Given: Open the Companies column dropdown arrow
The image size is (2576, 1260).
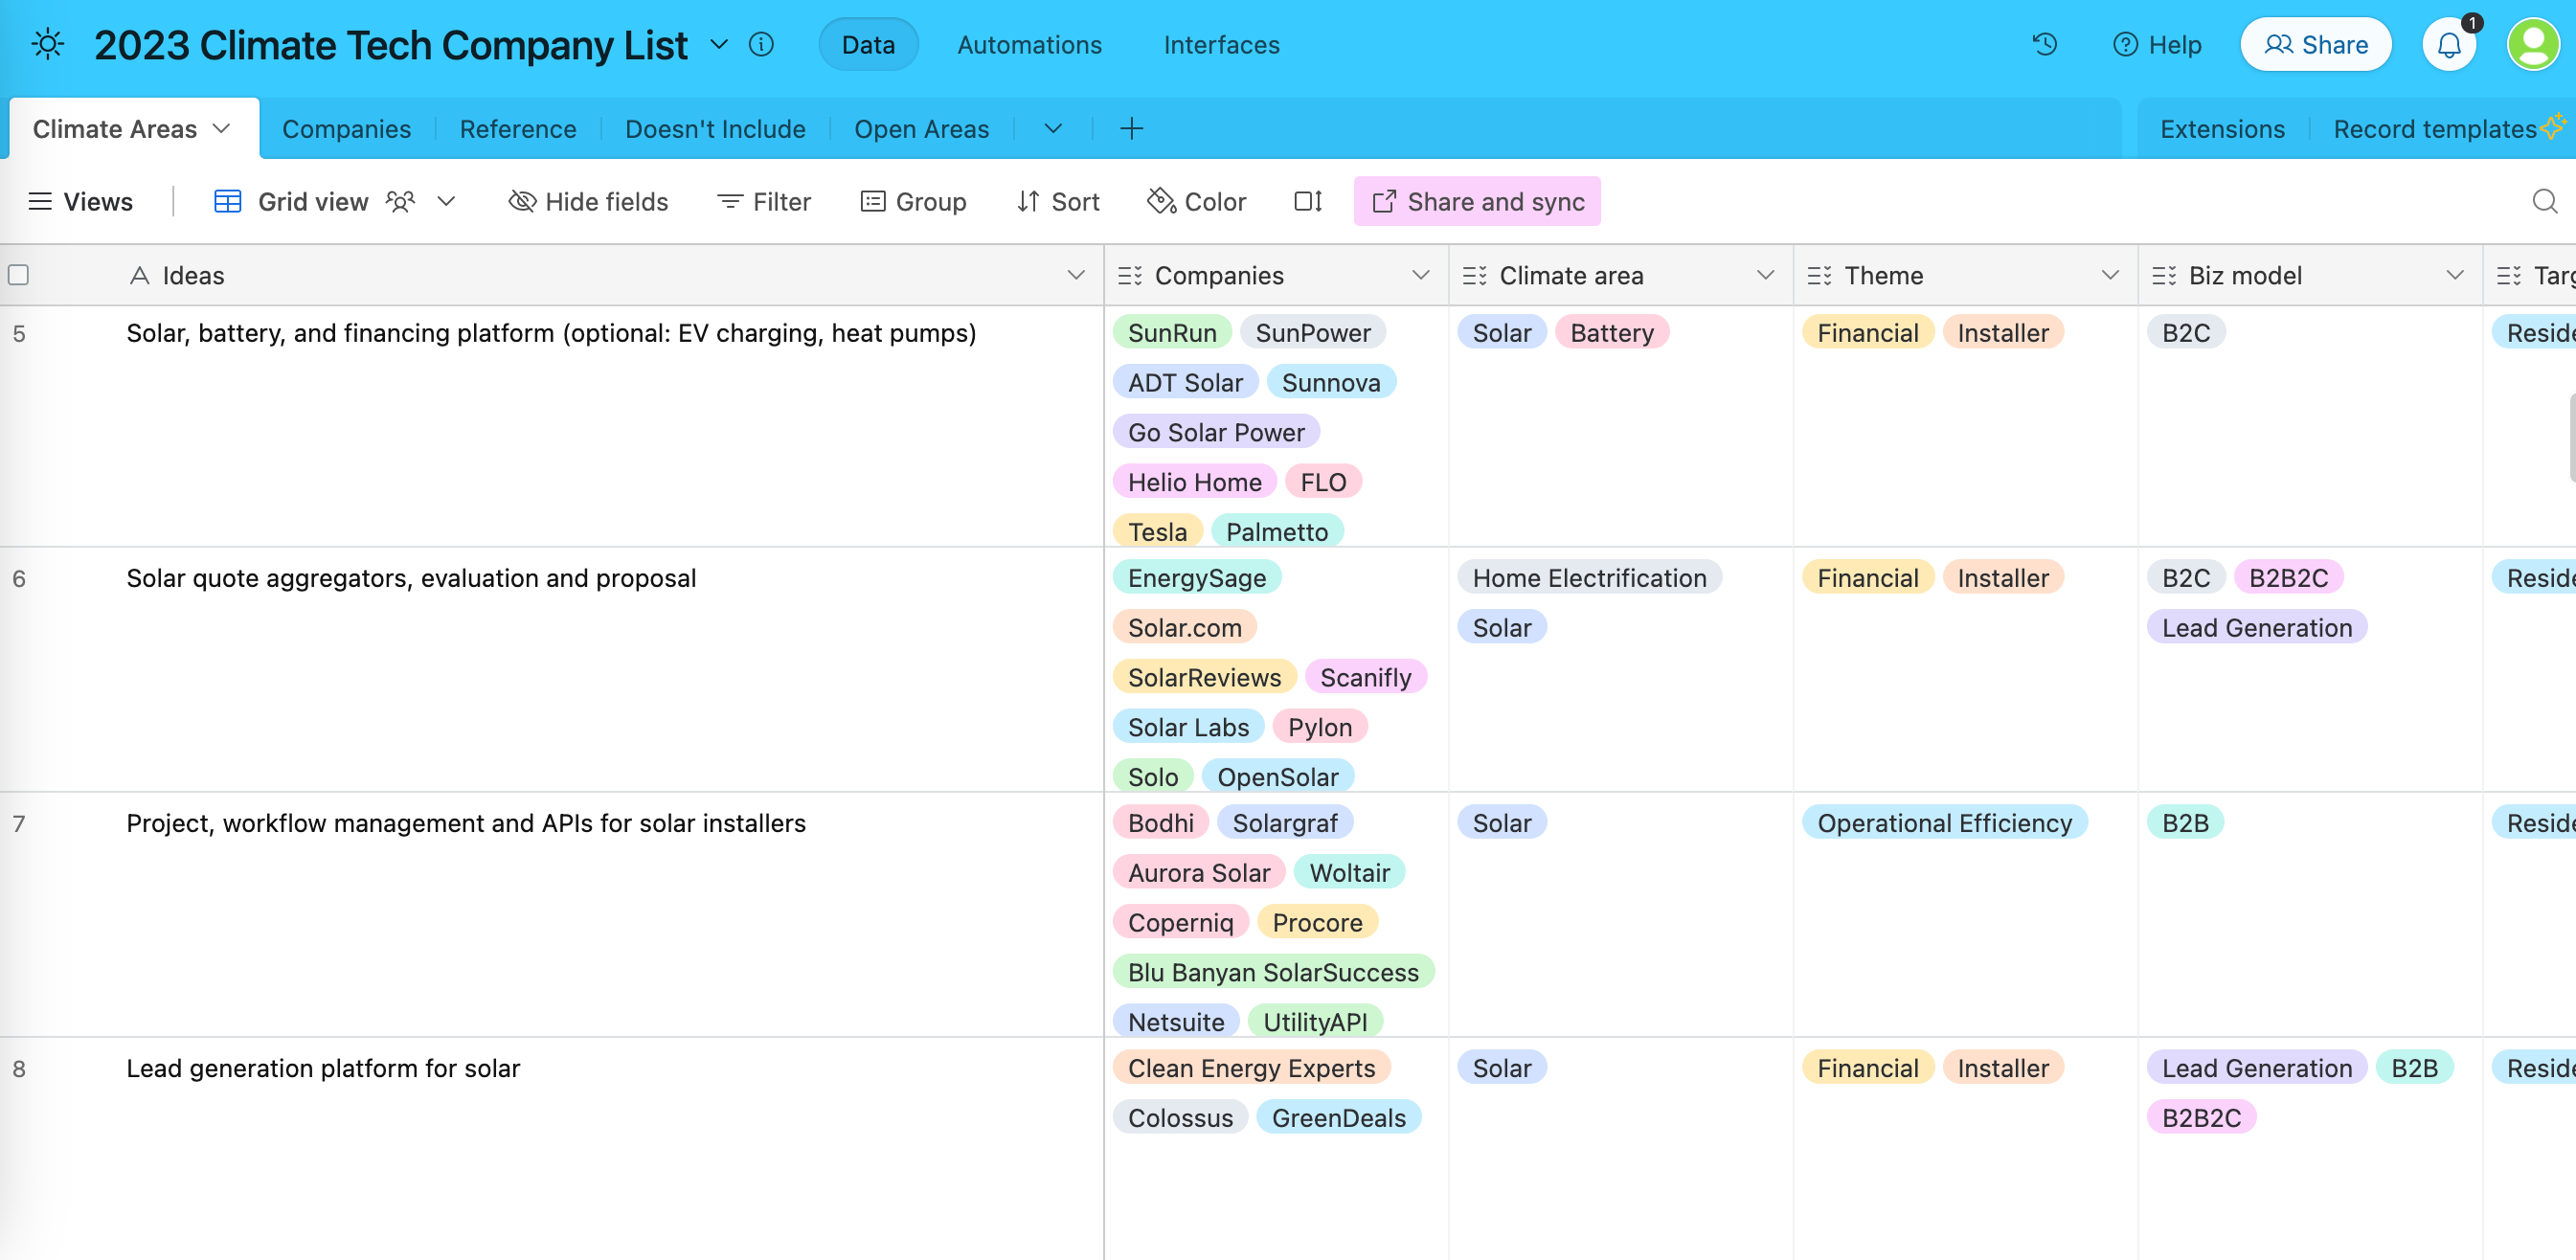Looking at the screenshot, I should click(1420, 275).
